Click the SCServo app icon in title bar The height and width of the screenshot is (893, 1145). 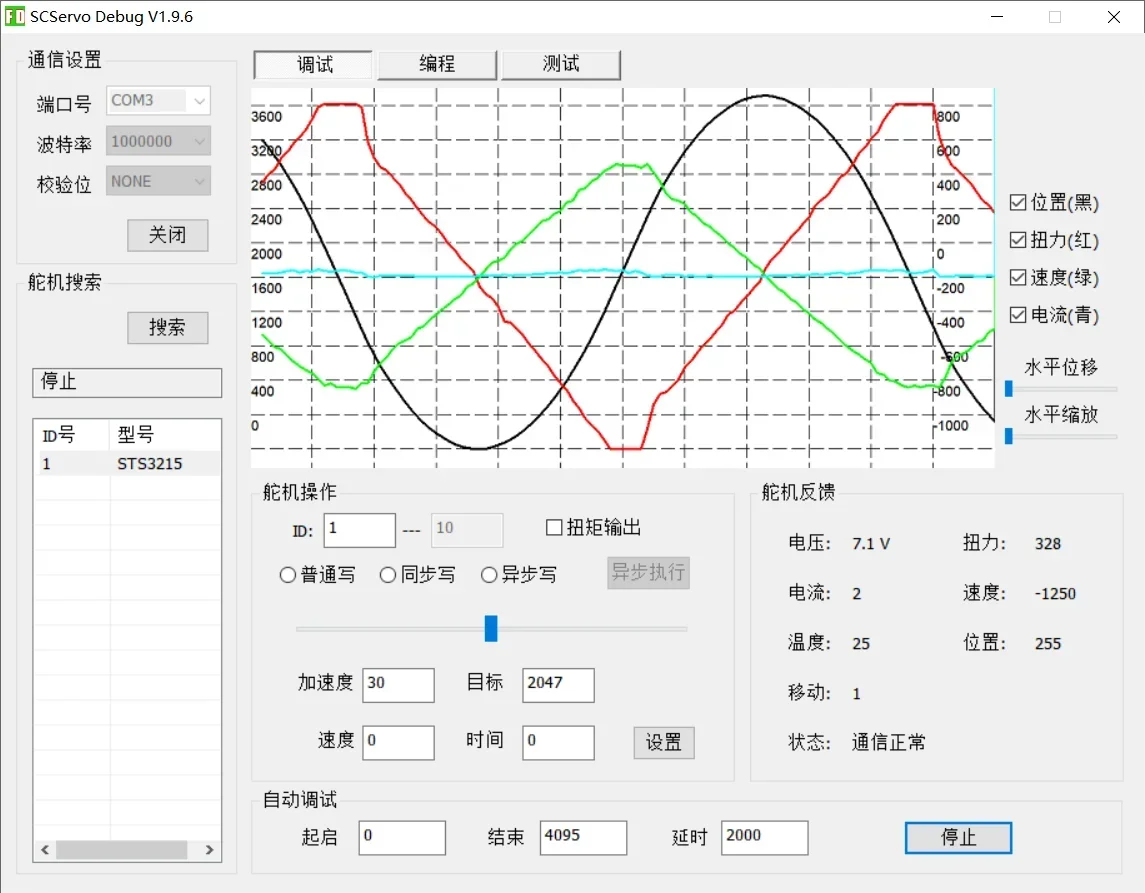coord(14,16)
